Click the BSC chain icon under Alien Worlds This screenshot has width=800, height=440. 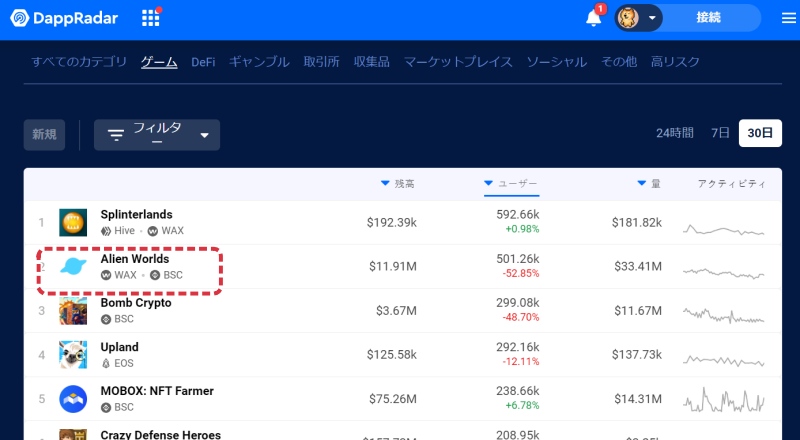(155, 275)
